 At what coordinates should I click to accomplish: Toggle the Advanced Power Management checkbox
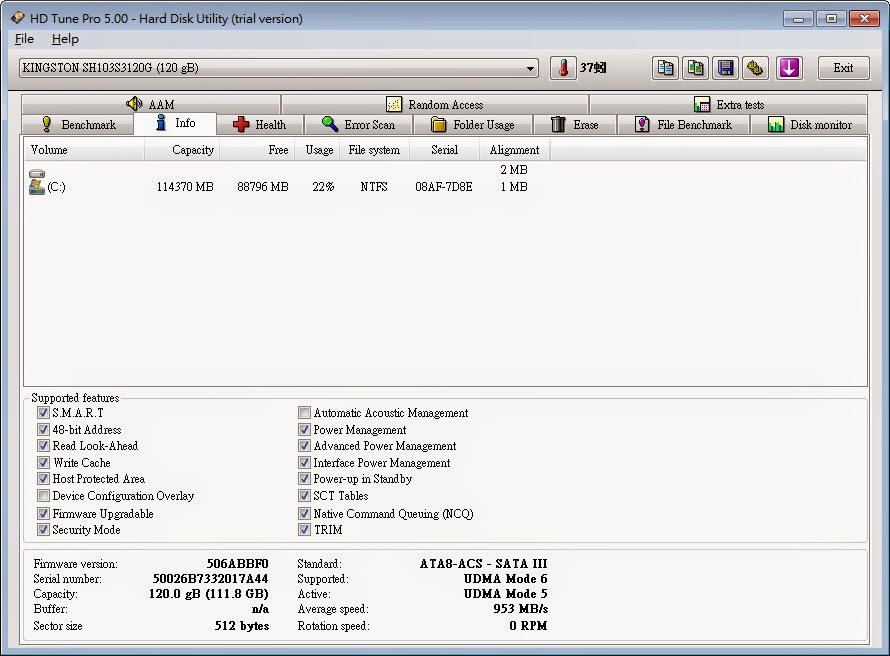tap(304, 445)
